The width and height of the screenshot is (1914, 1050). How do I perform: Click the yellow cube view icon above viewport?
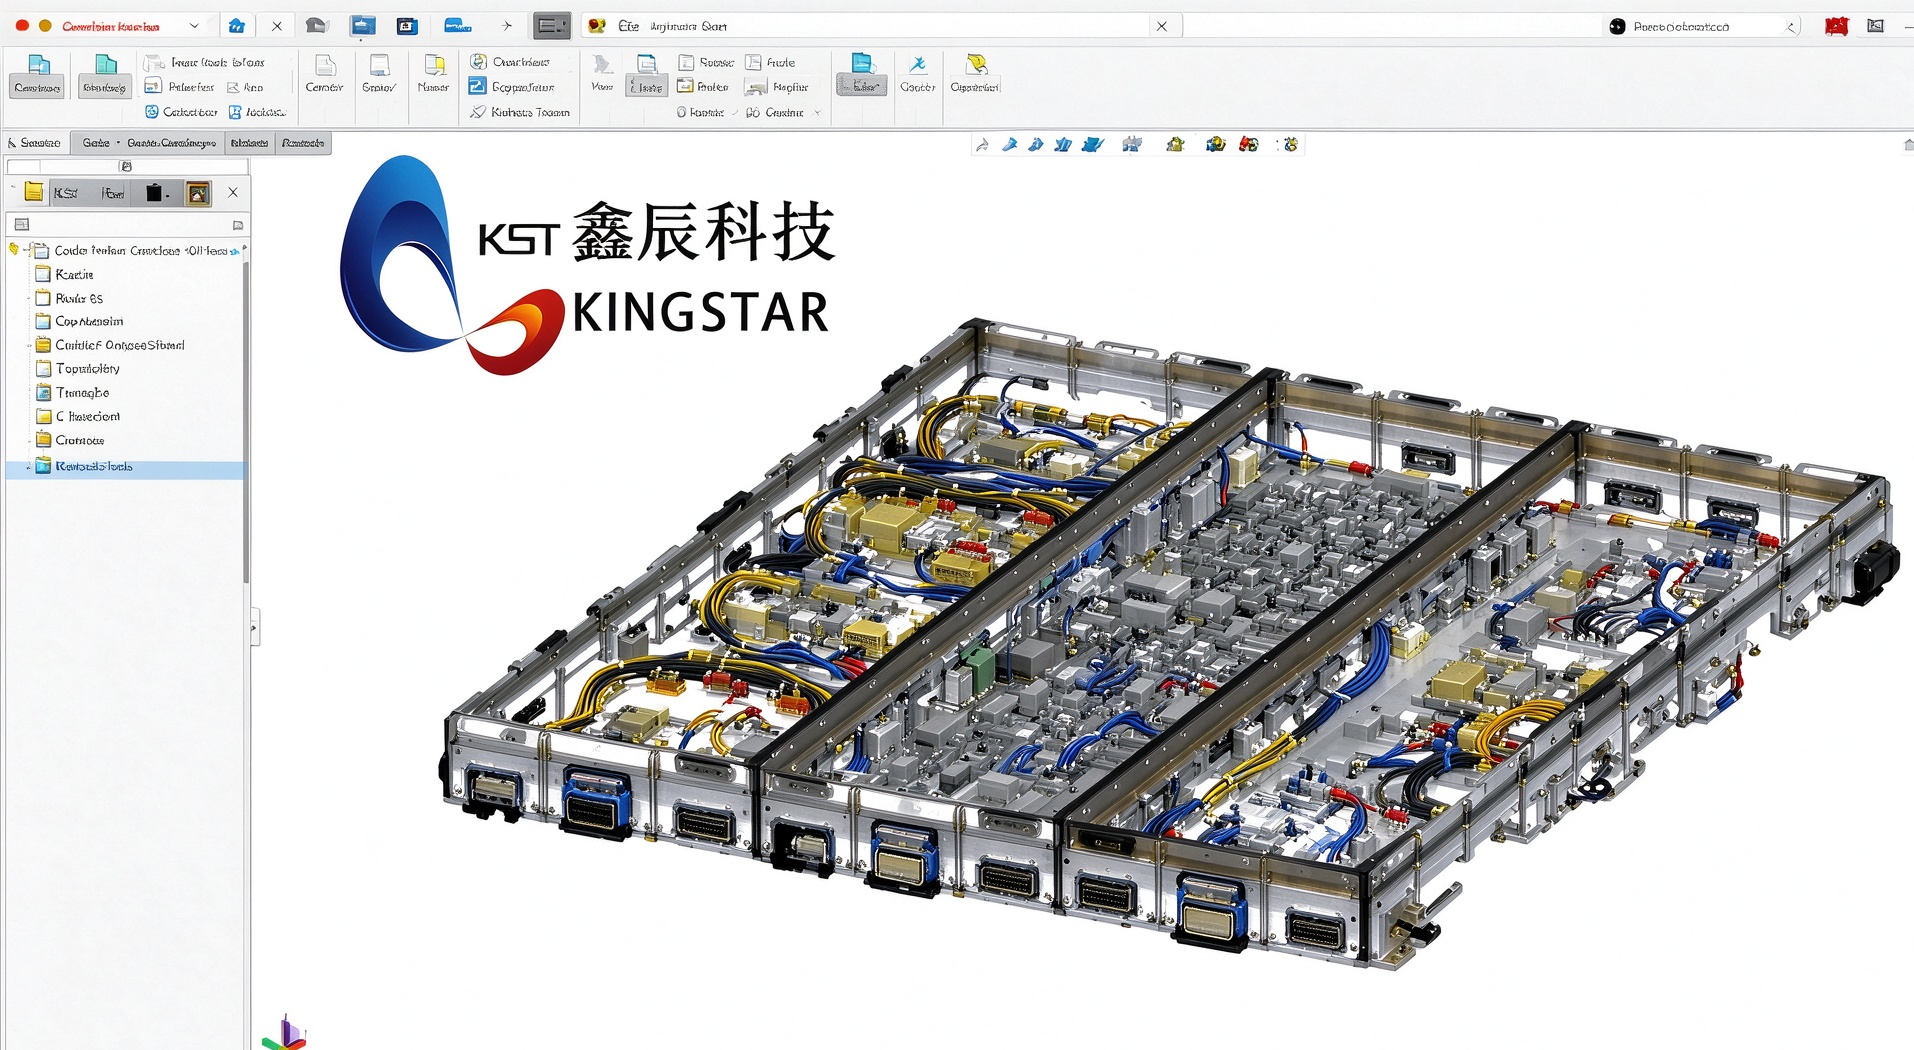click(1175, 145)
